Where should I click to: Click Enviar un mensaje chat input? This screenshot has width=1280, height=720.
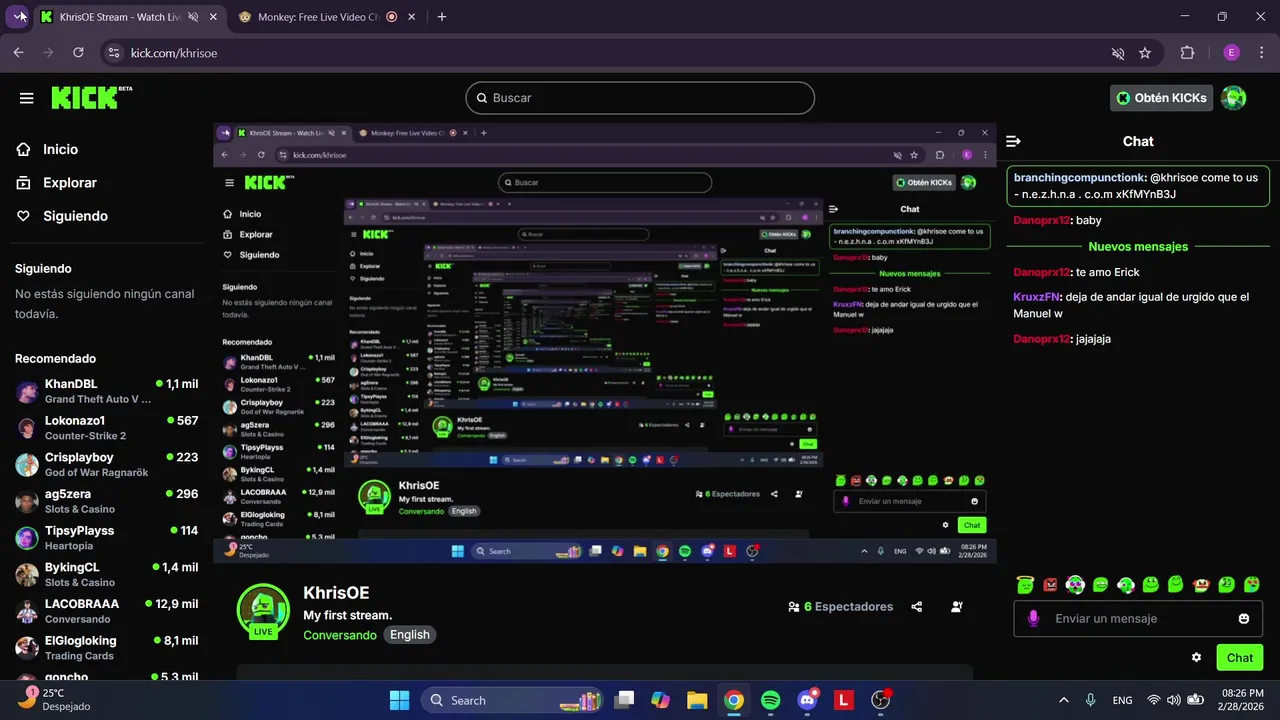point(1138,619)
